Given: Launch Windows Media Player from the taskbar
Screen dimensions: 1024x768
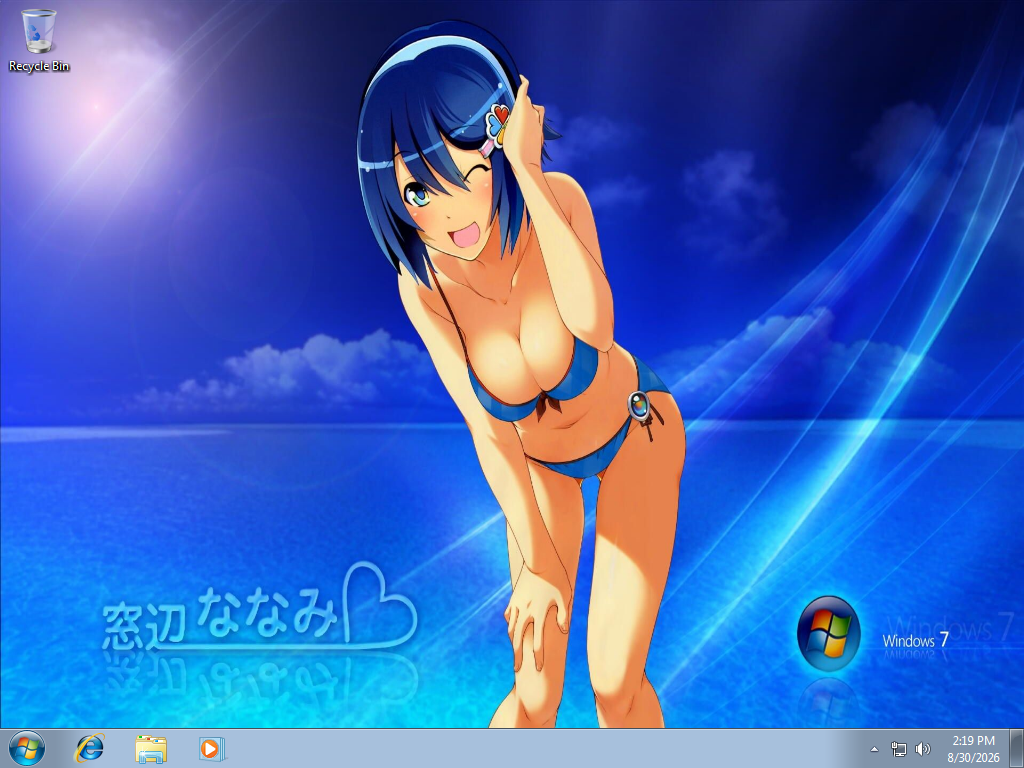Looking at the screenshot, I should (x=212, y=748).
